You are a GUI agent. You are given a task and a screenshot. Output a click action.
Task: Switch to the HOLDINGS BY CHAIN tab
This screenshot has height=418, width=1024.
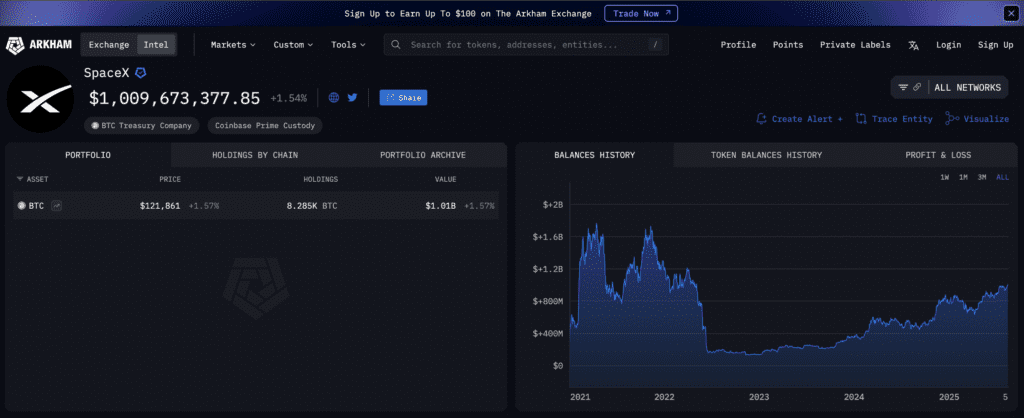255,155
